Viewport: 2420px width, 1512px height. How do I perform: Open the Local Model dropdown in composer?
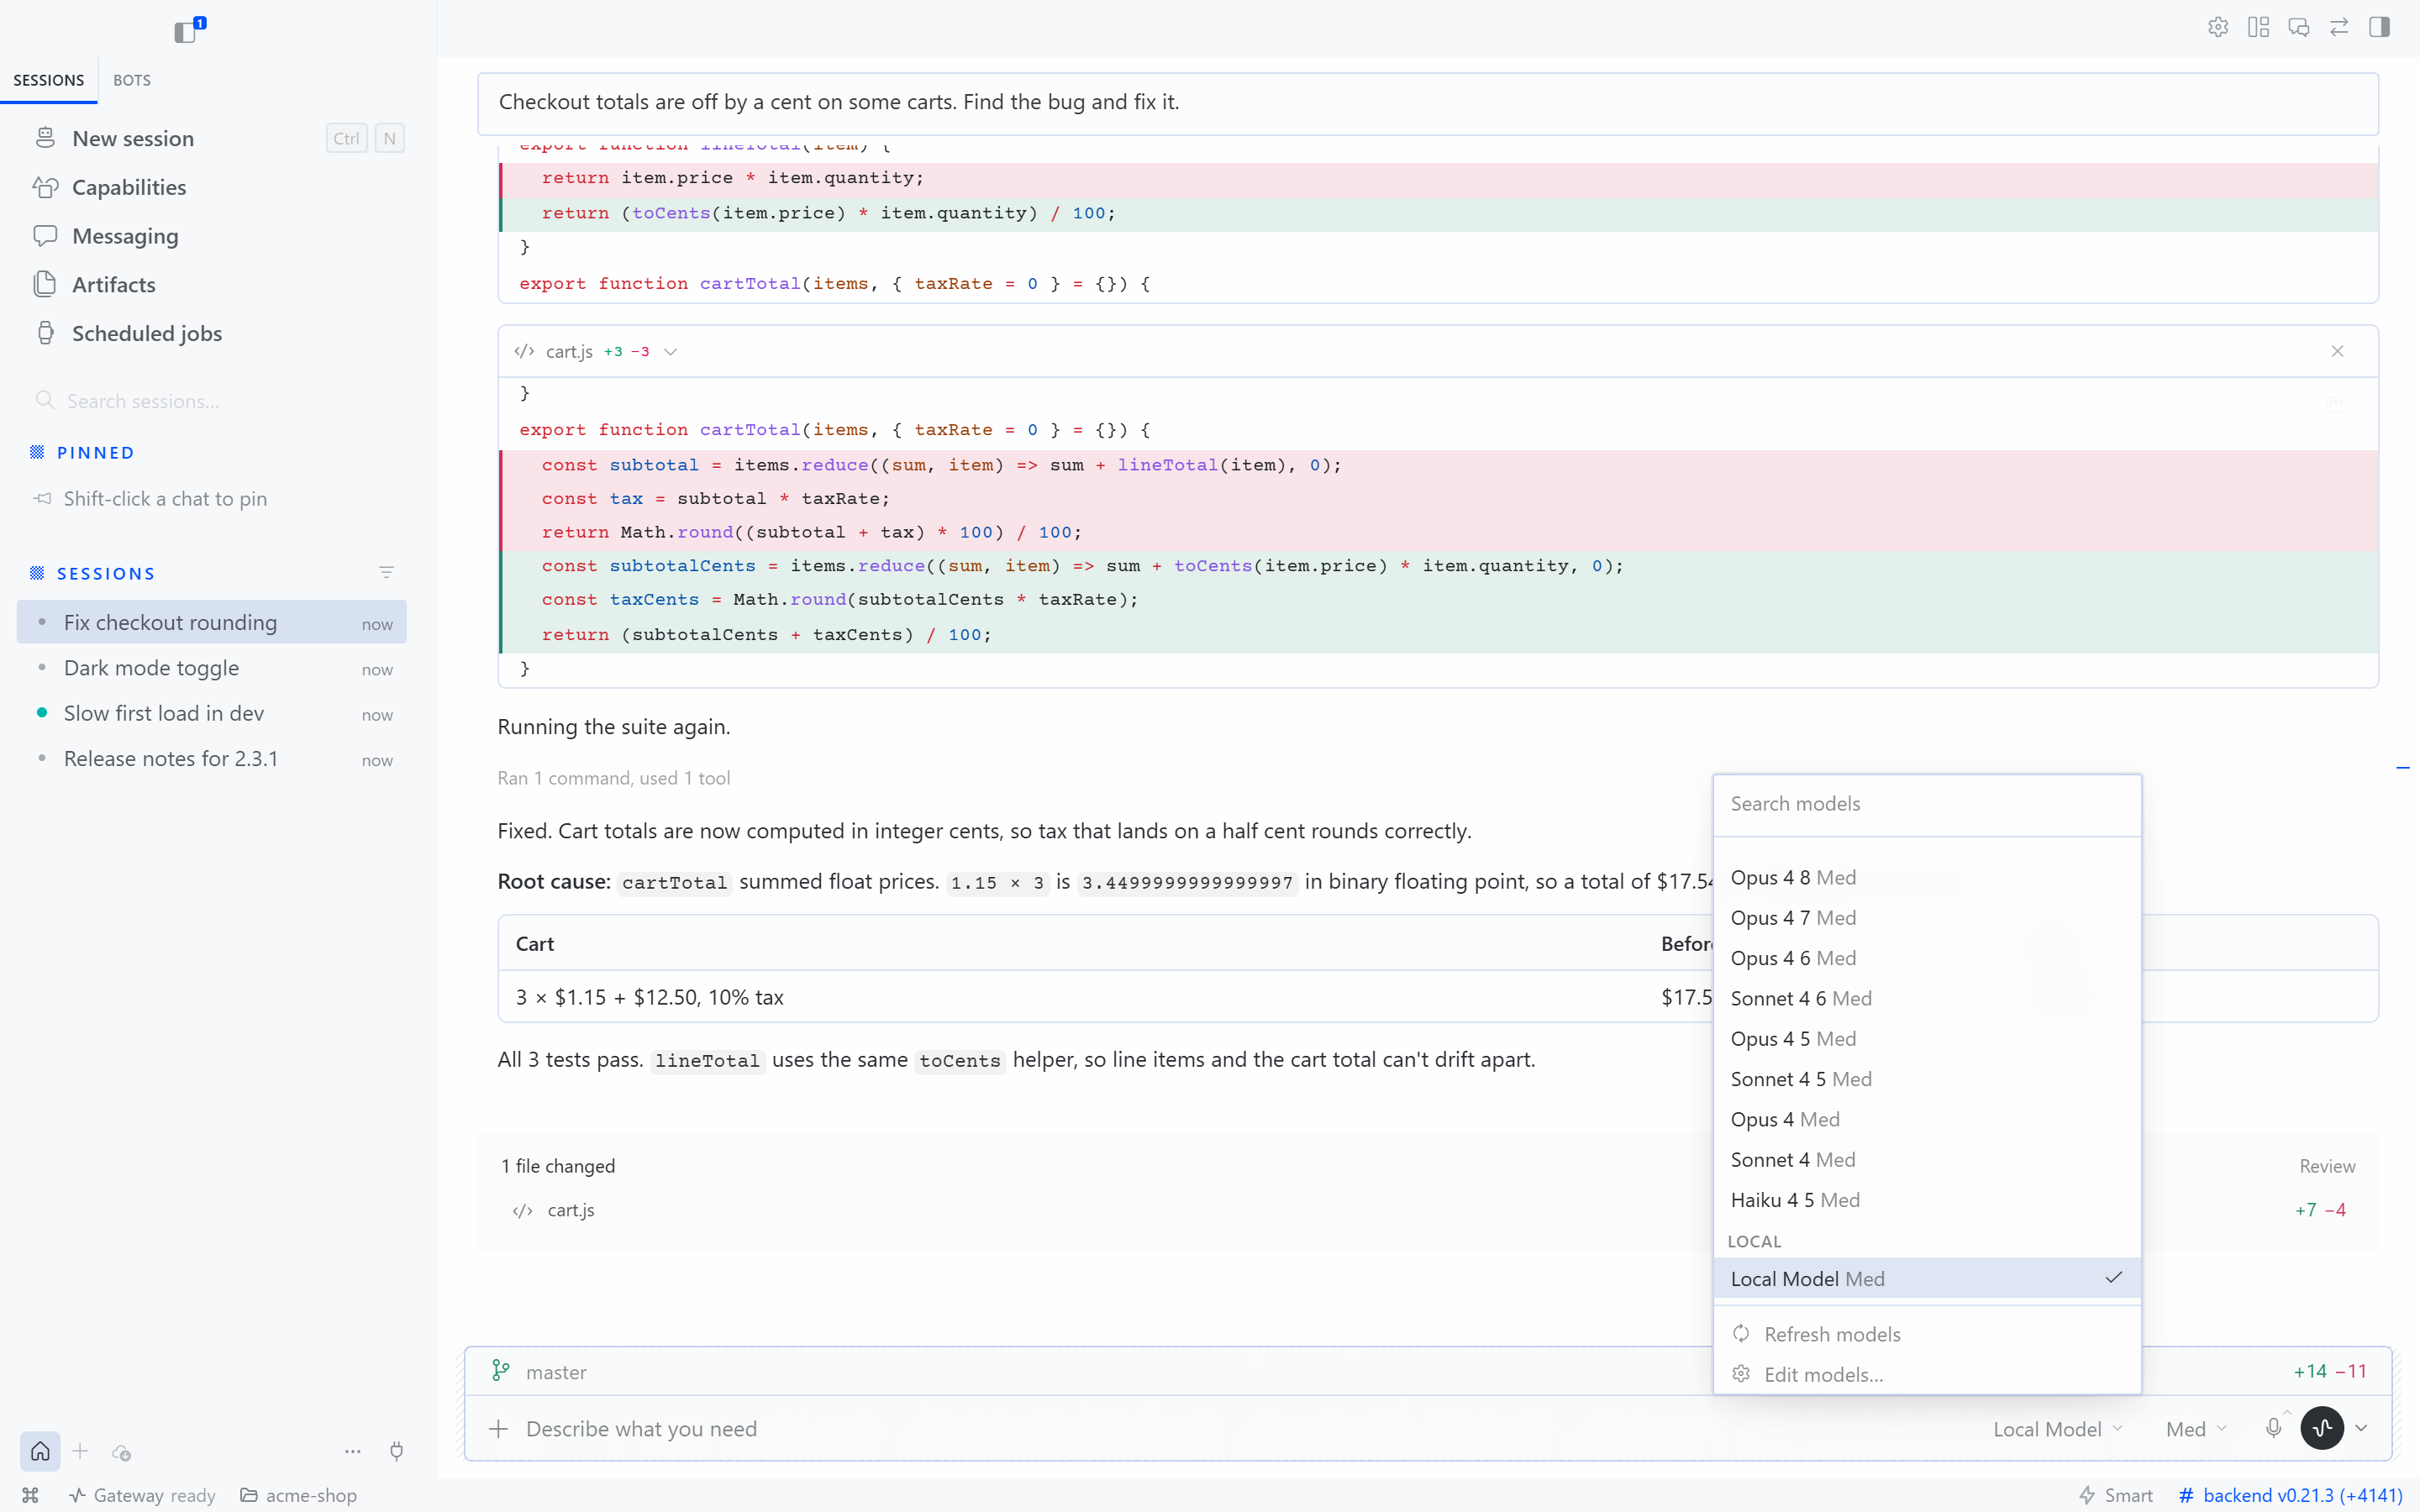pyautogui.click(x=2057, y=1429)
